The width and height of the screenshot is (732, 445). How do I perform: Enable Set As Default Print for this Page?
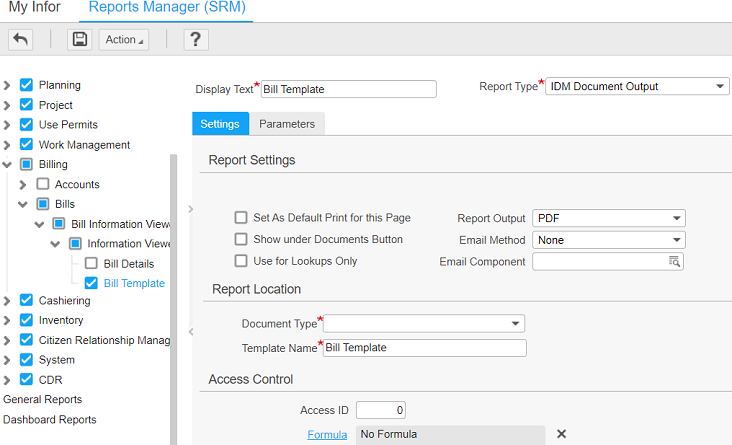[x=241, y=218]
